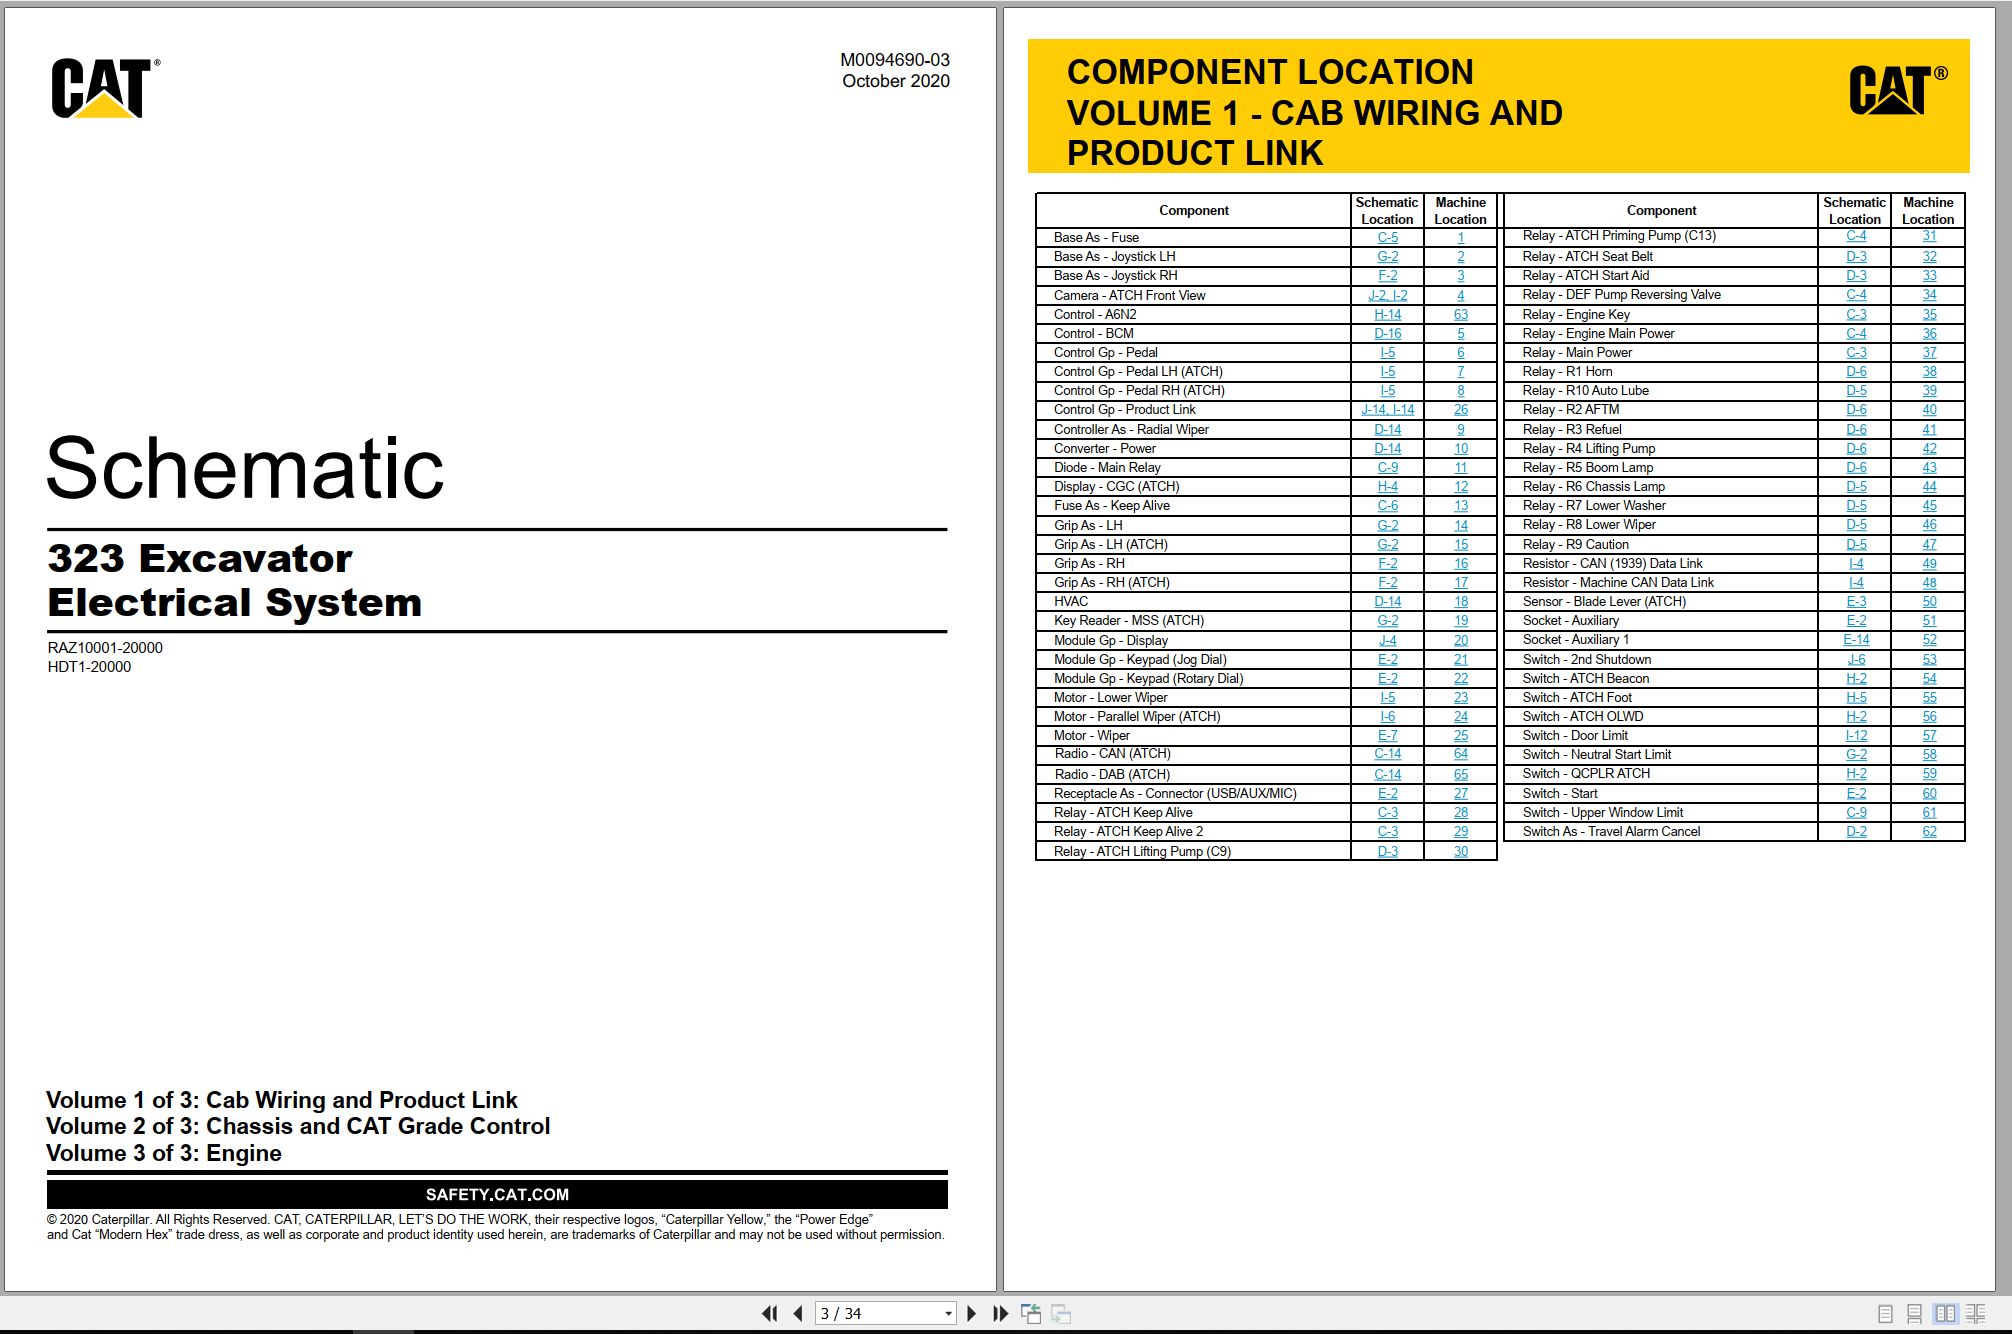Open D-2 link for Switch As - Travel Alarm Cancel

(1856, 831)
